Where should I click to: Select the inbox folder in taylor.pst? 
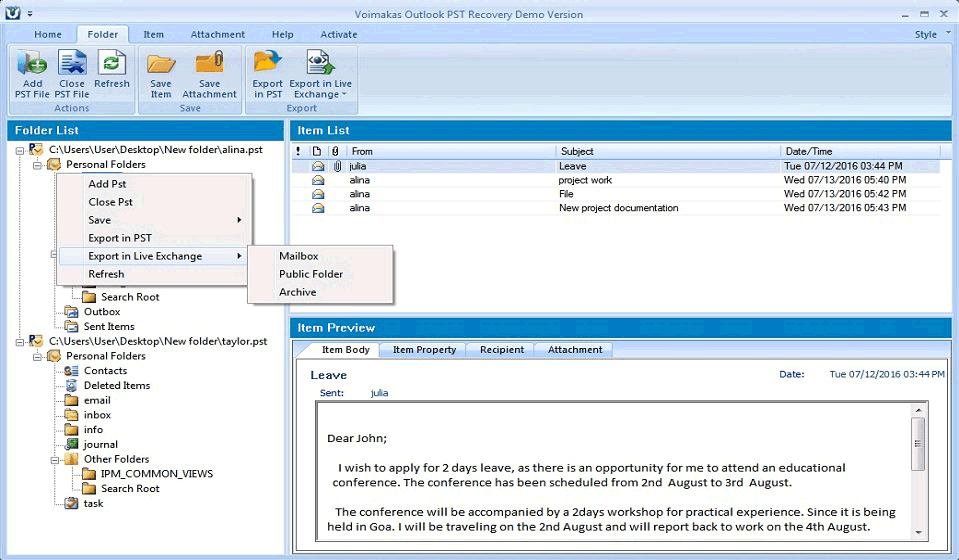coord(97,415)
